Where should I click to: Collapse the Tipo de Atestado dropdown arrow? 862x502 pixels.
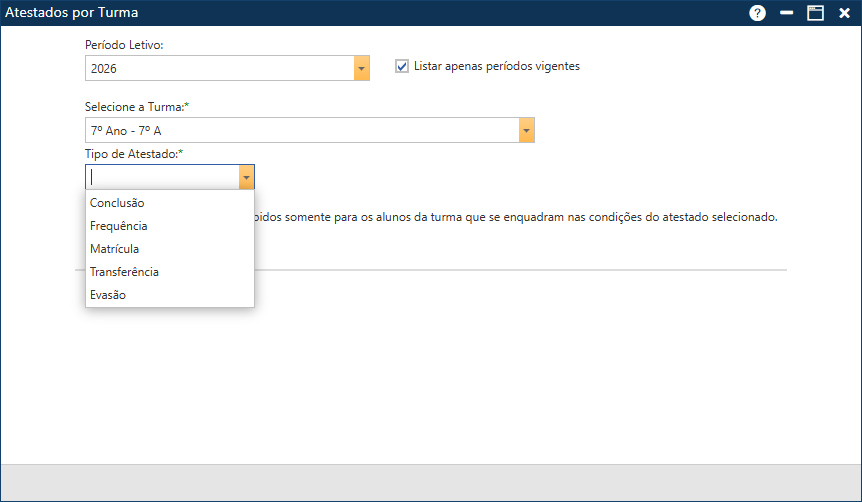coord(246,177)
